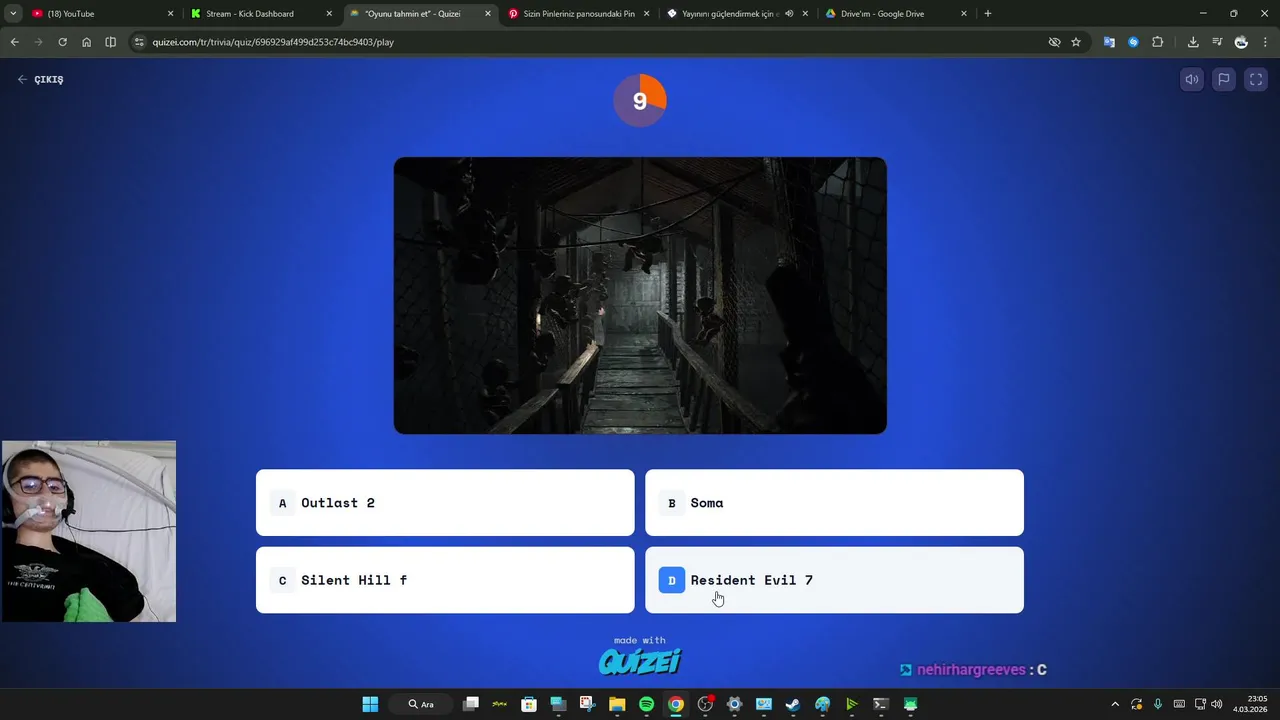1280x720 pixels.
Task: Open browser downloads
Action: (x=1193, y=42)
